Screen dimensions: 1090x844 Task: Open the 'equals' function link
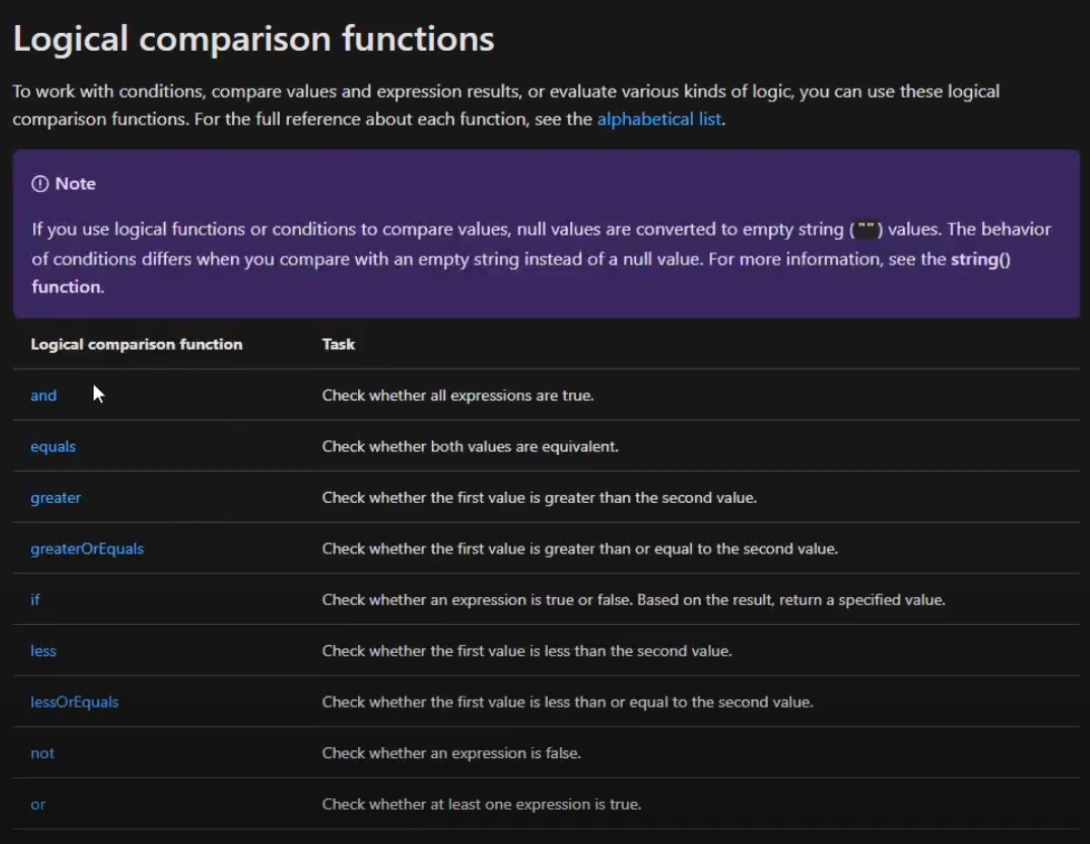tap(53, 447)
